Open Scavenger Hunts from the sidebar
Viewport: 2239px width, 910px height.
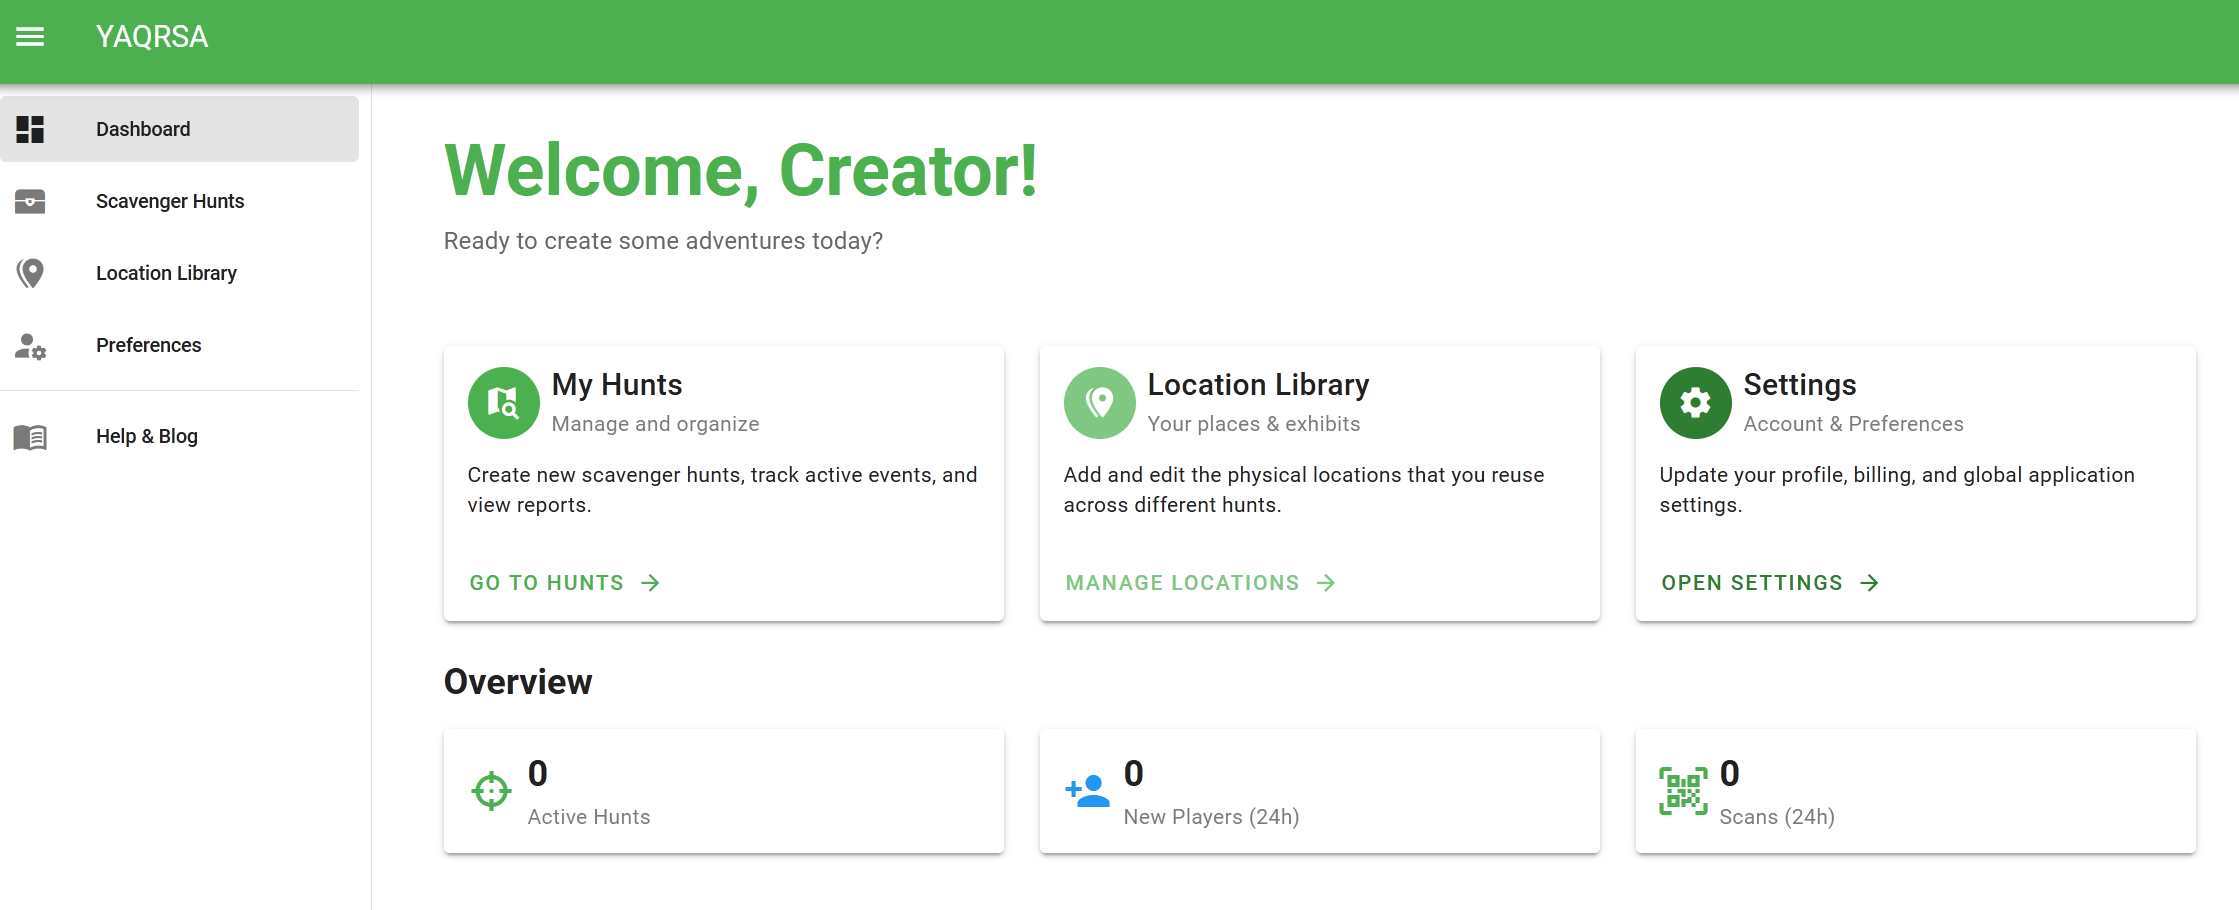pyautogui.click(x=170, y=201)
